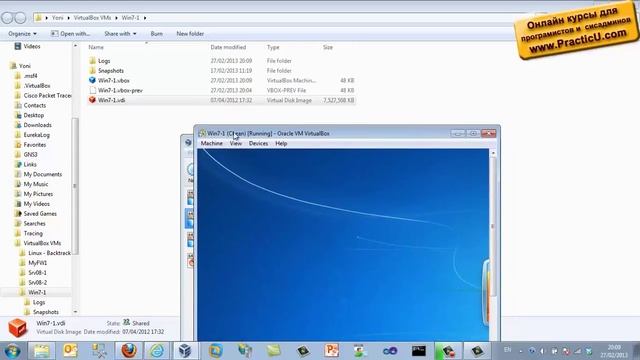Select Win7-1 folder in navigation tree

pyautogui.click(x=37, y=292)
